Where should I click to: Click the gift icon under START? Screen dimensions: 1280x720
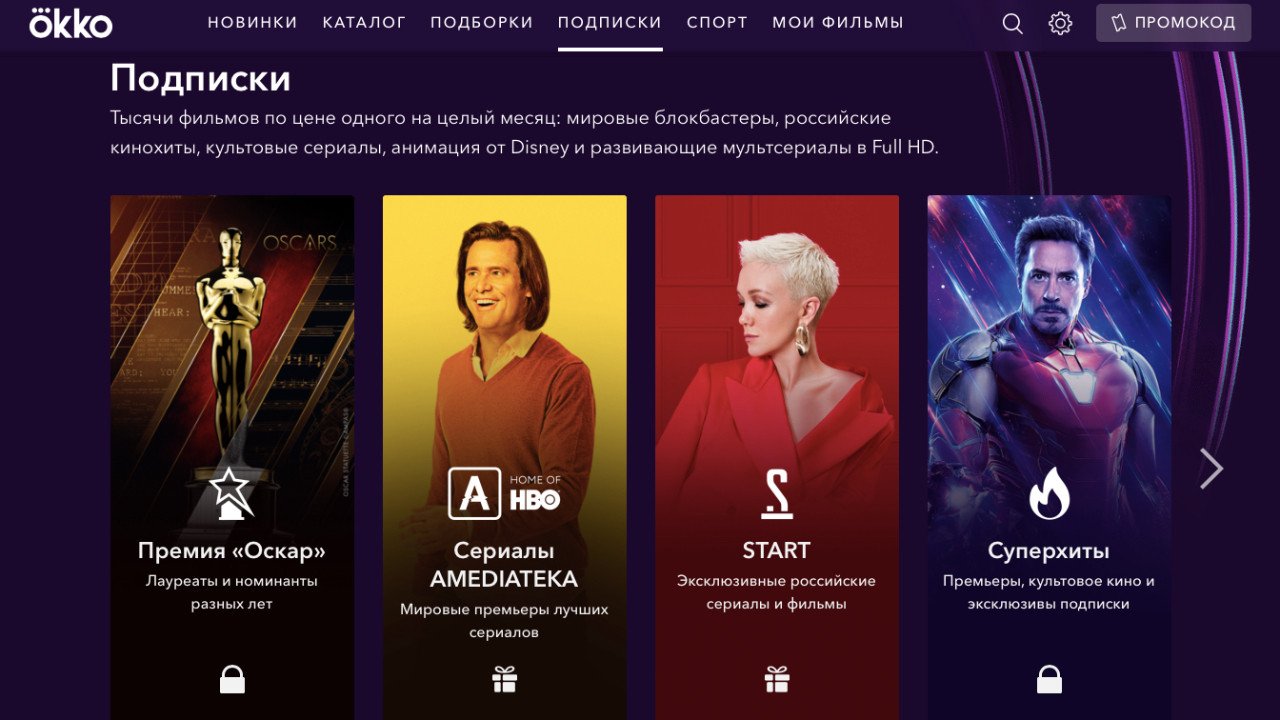(x=777, y=680)
